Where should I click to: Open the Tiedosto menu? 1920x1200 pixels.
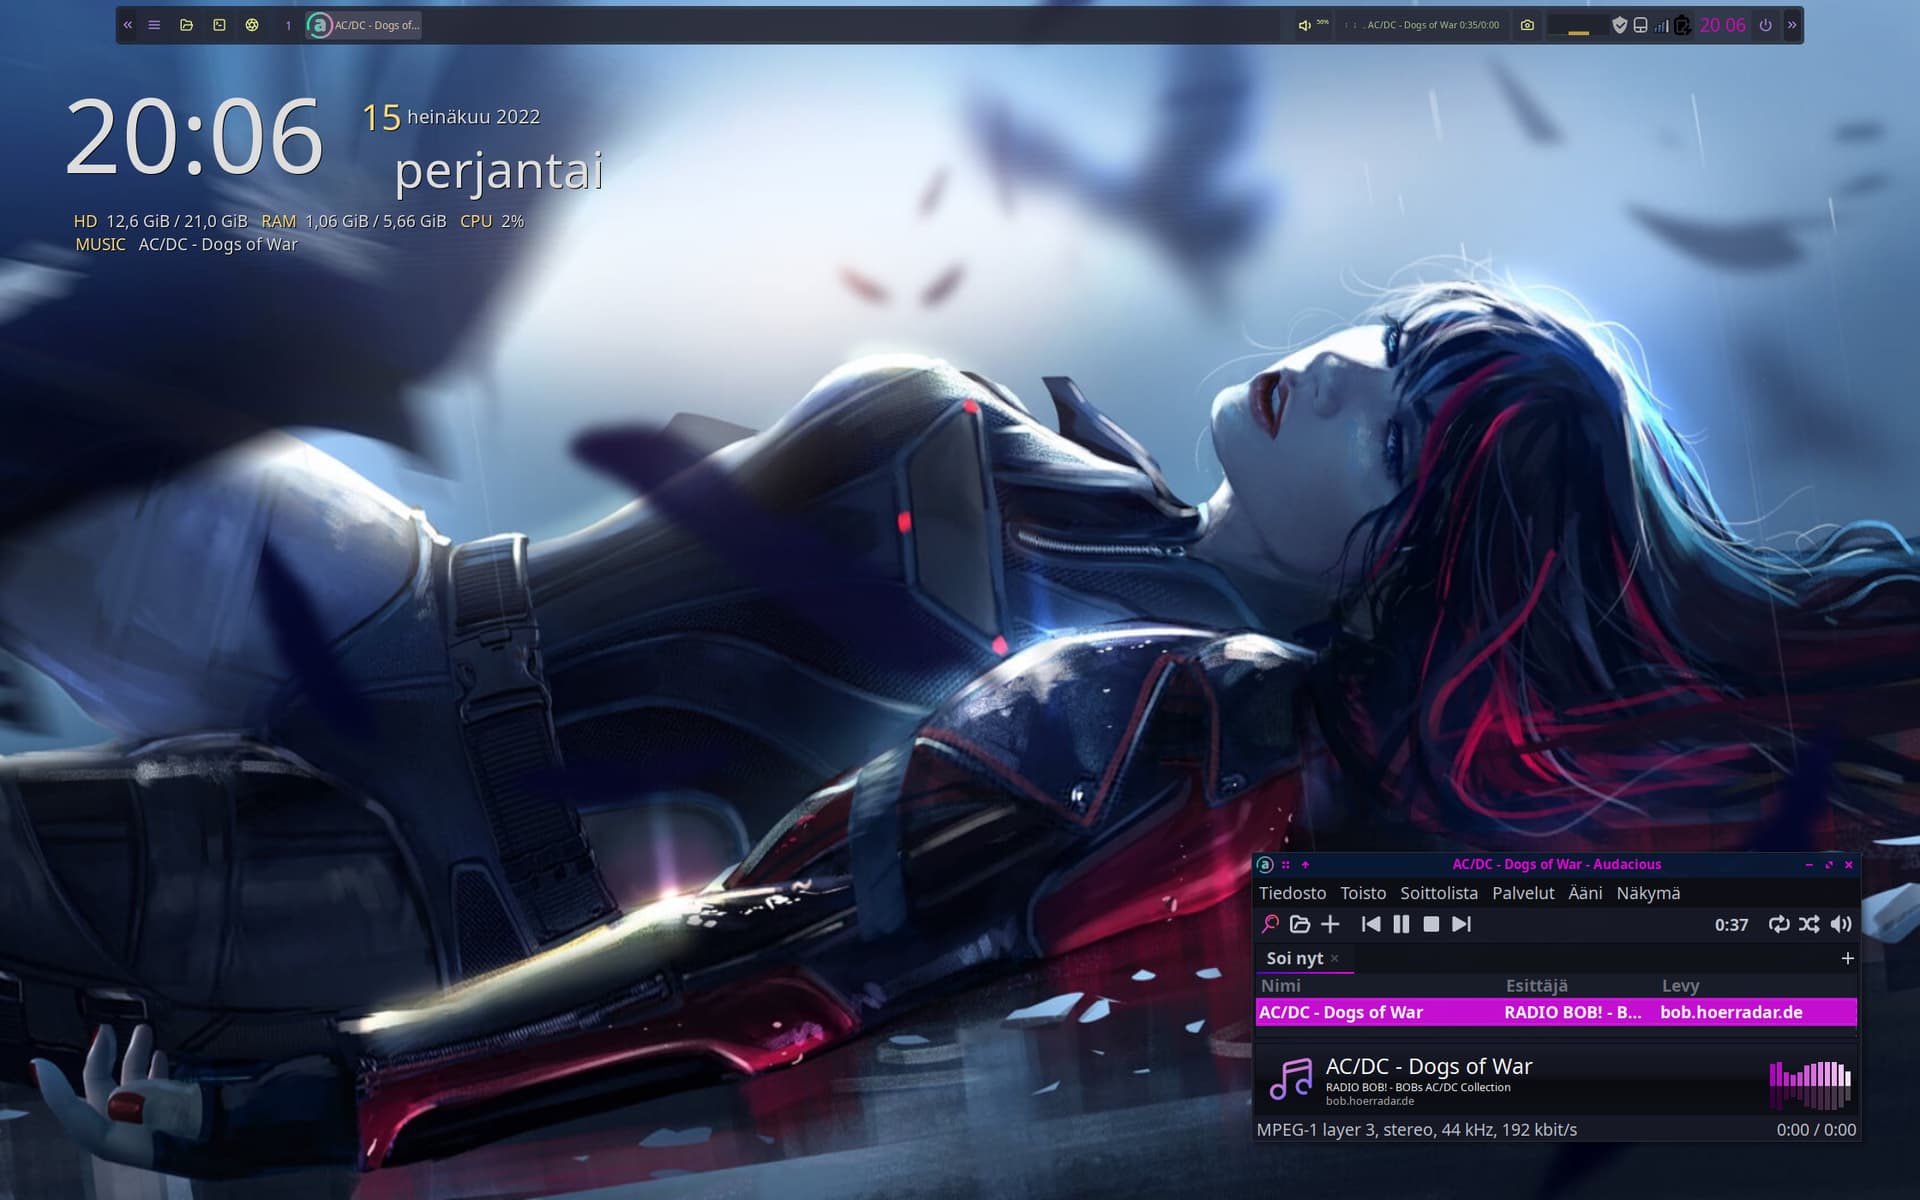point(1292,893)
